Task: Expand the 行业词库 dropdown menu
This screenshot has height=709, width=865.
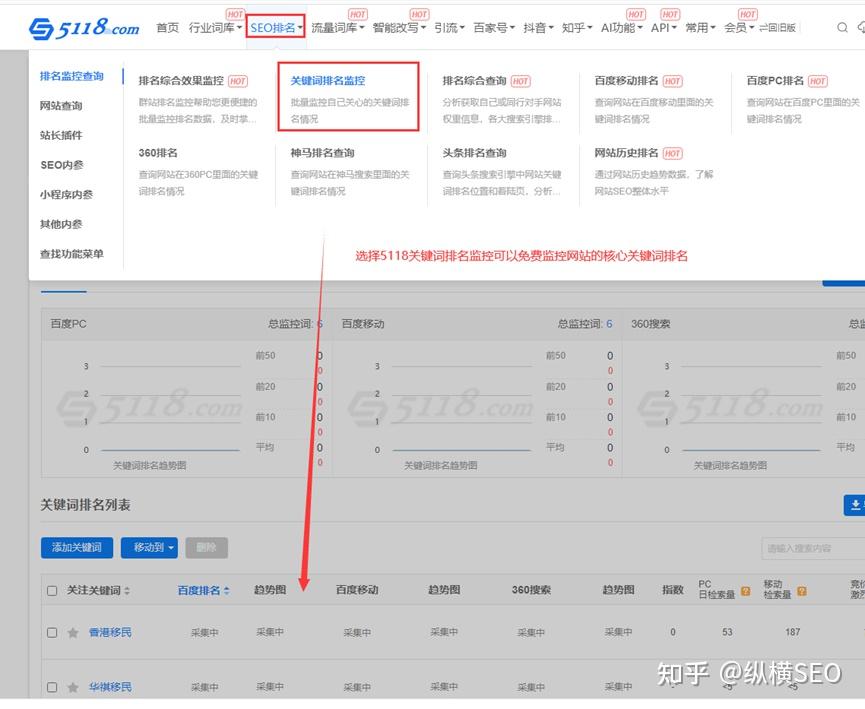Action: [215, 28]
